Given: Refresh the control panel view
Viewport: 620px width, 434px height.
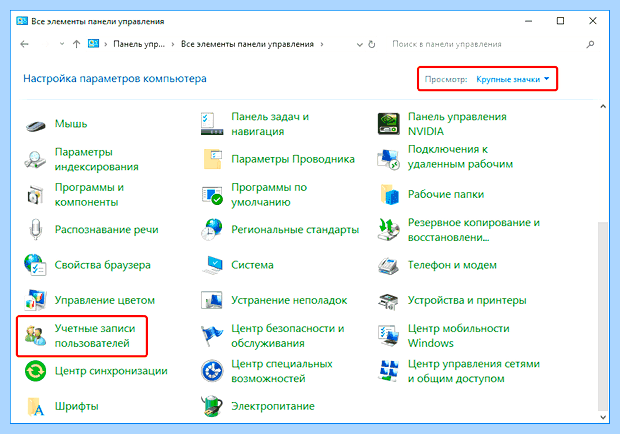Looking at the screenshot, I should pos(372,44).
